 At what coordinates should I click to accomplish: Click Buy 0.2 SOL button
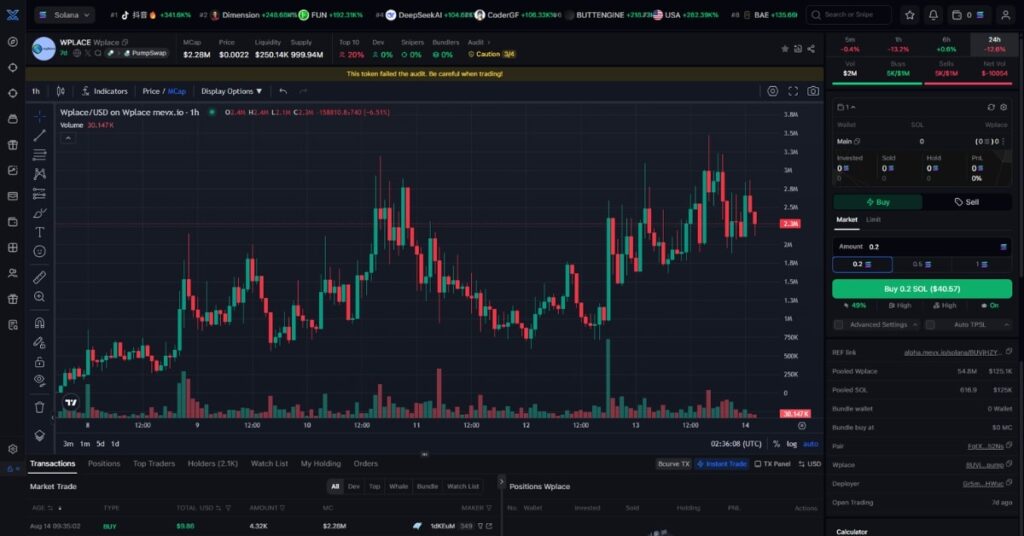pos(922,289)
